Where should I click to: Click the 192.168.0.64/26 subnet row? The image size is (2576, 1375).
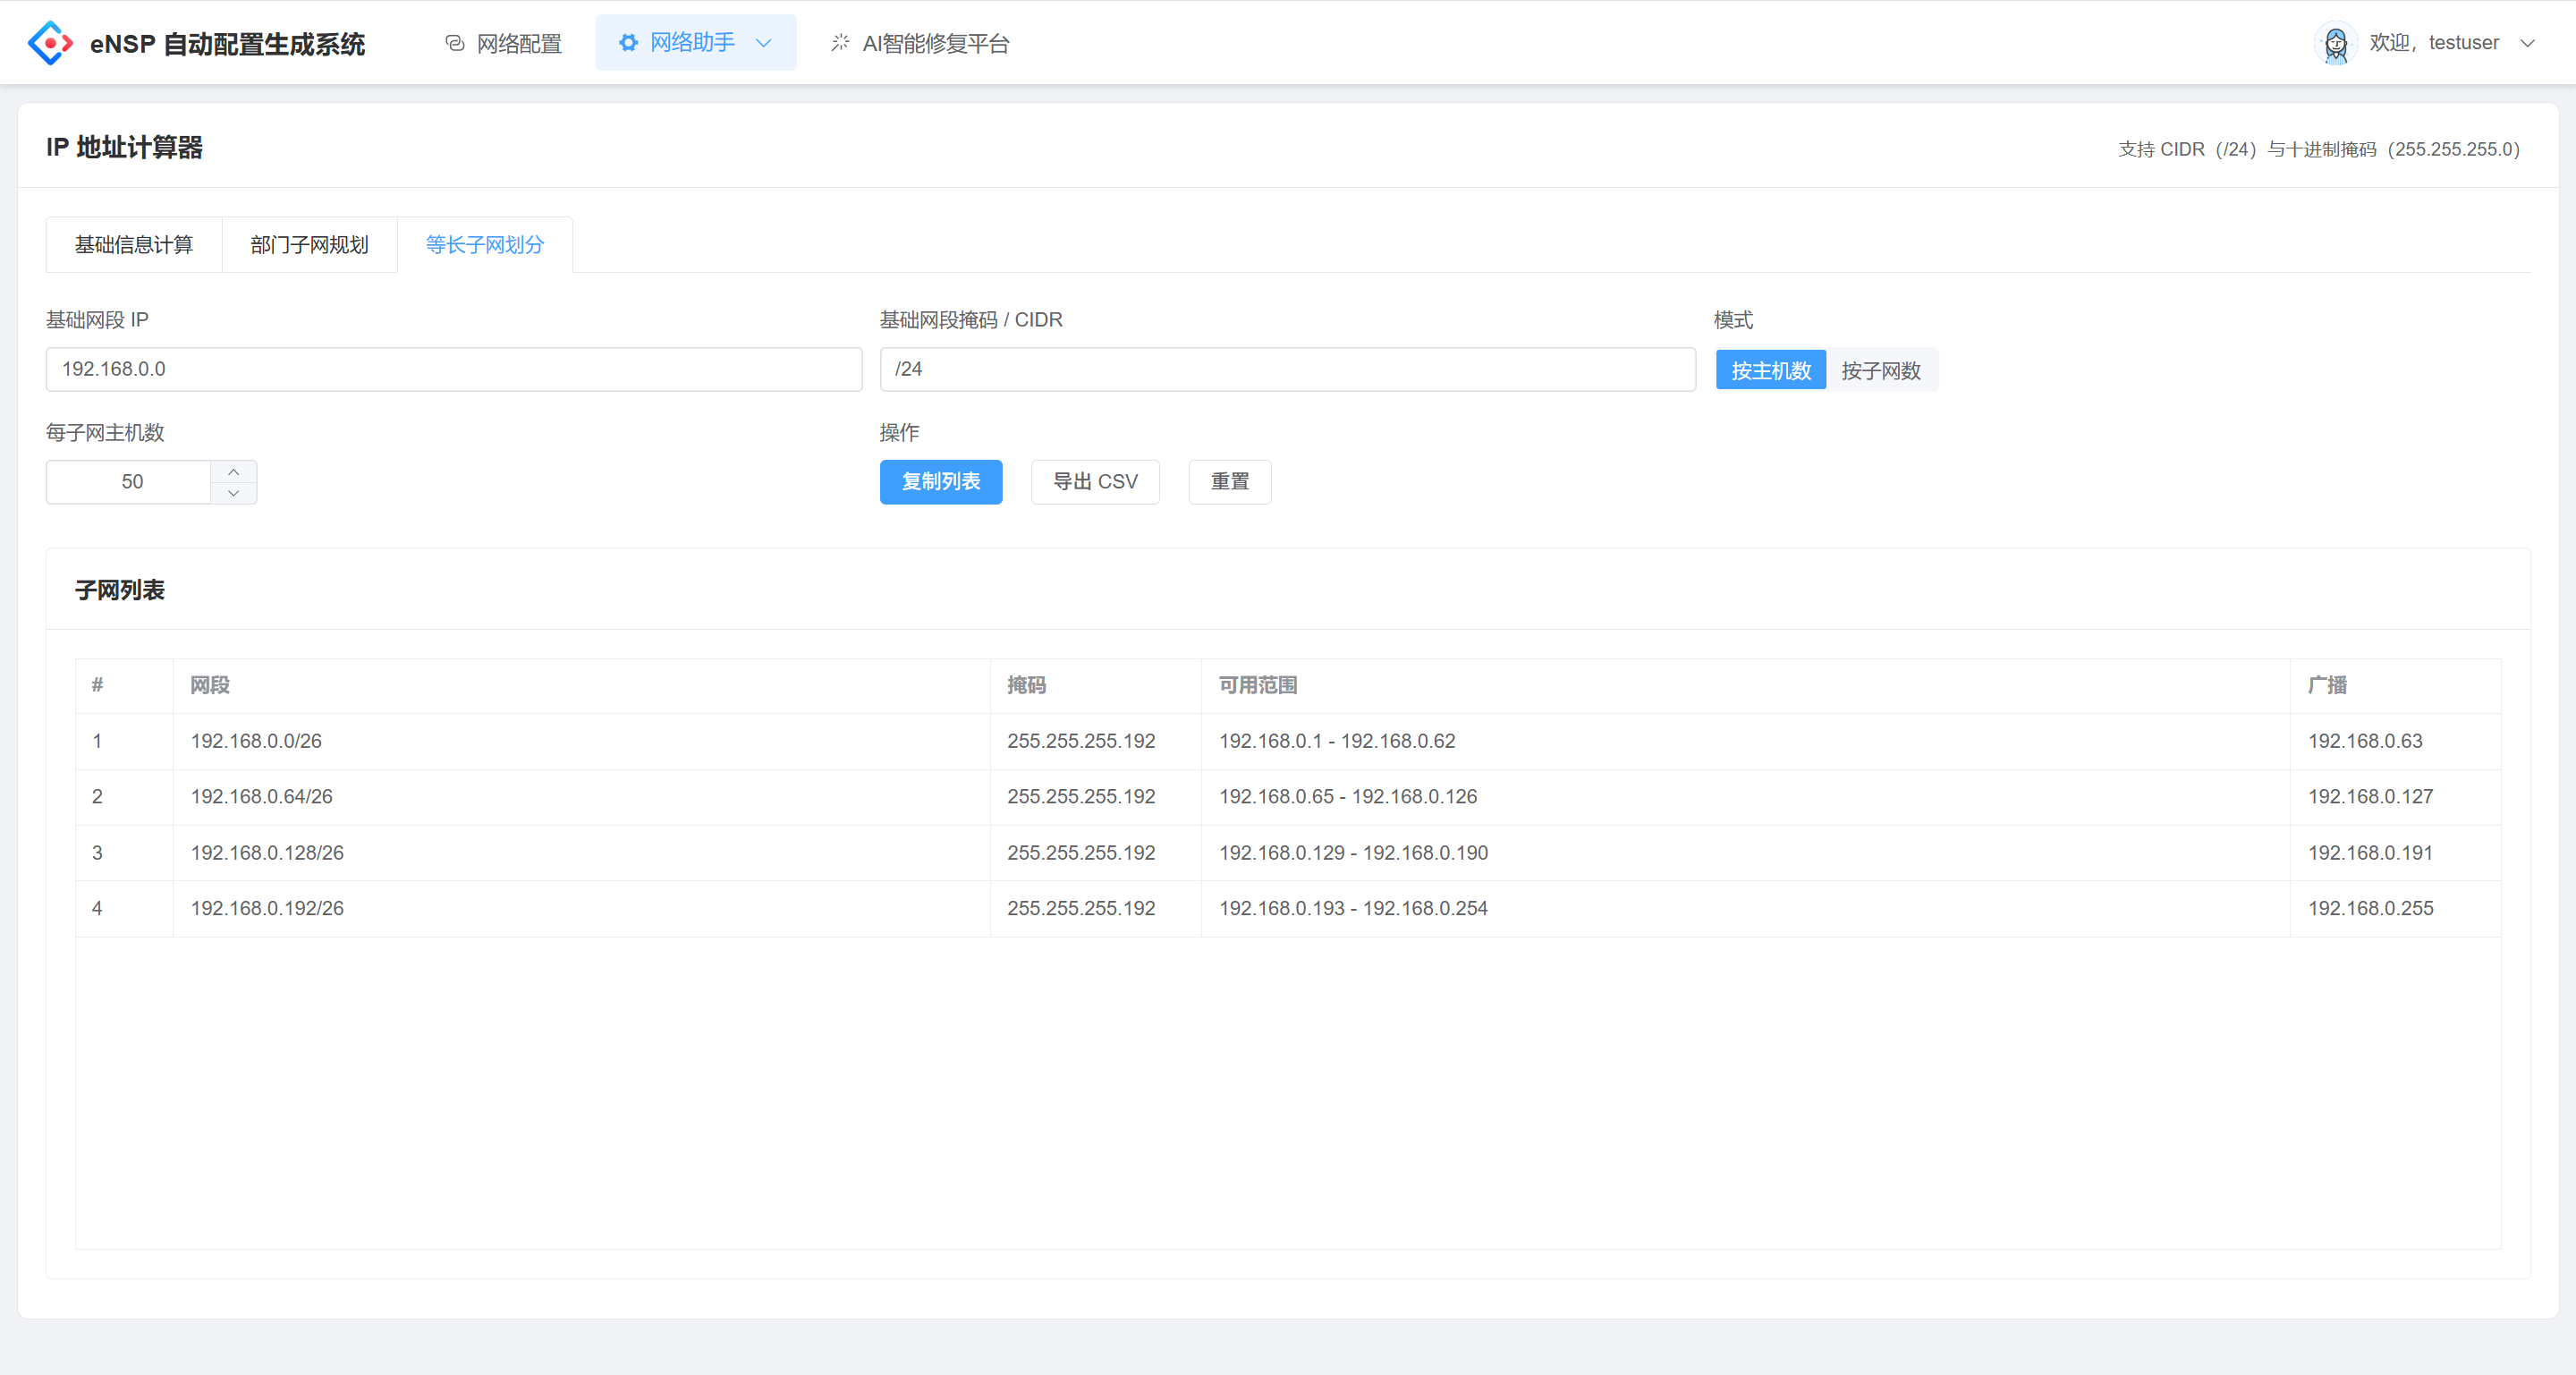[x=262, y=797]
